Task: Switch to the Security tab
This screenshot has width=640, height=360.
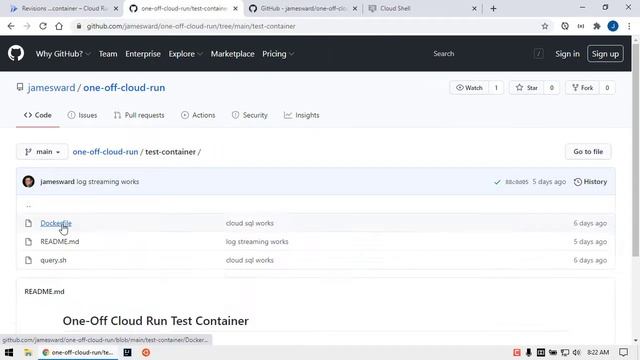Action: pyautogui.click(x=249, y=116)
